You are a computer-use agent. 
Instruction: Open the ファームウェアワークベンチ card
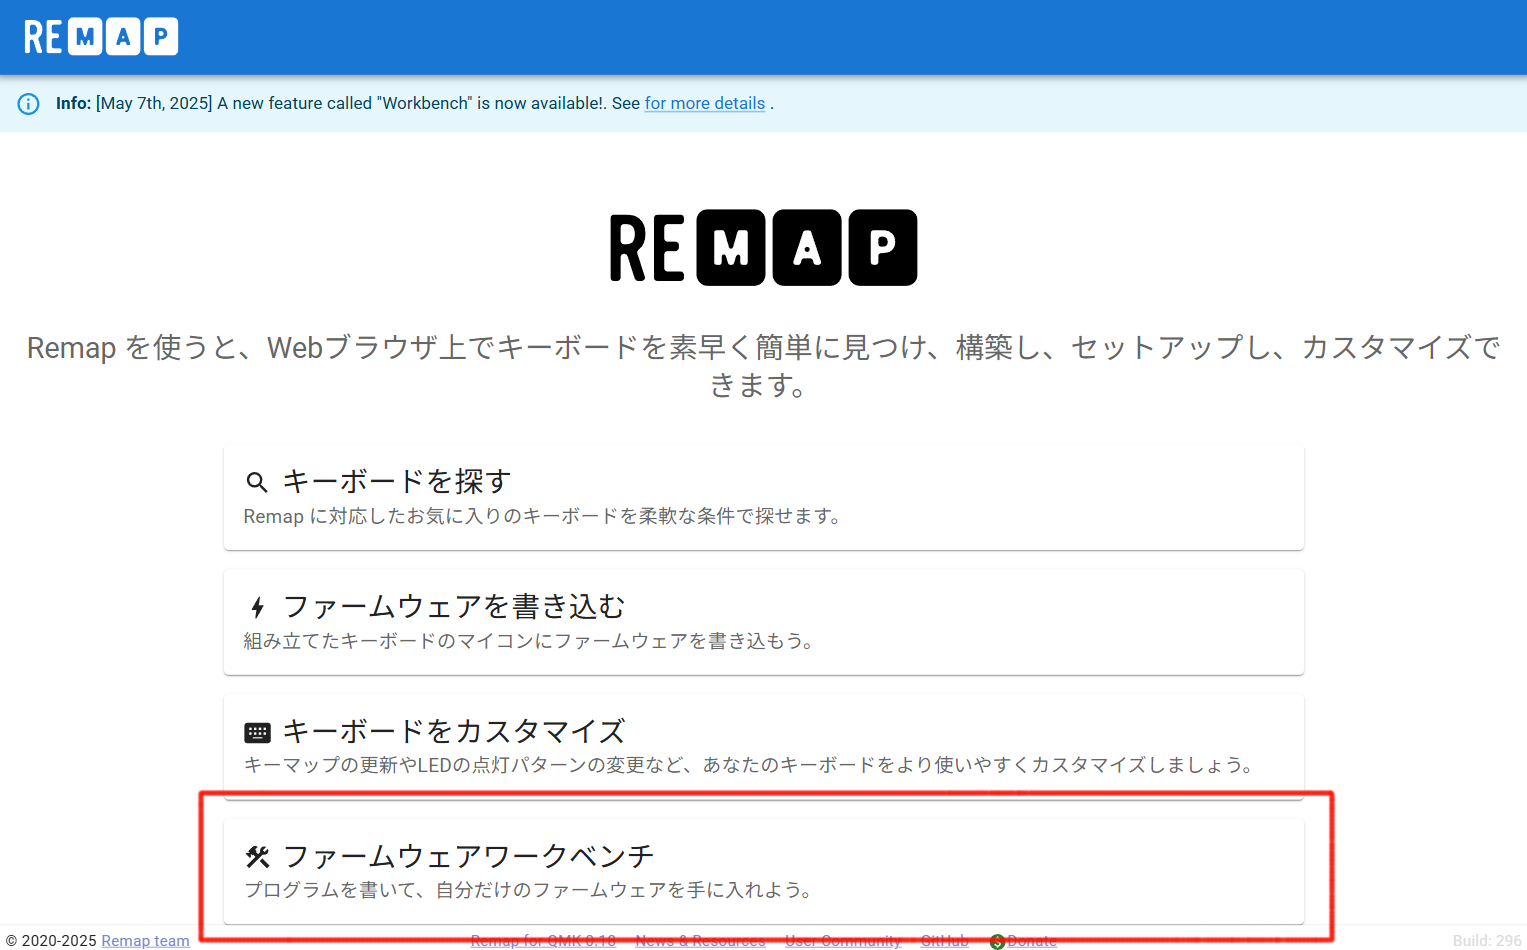(x=764, y=871)
